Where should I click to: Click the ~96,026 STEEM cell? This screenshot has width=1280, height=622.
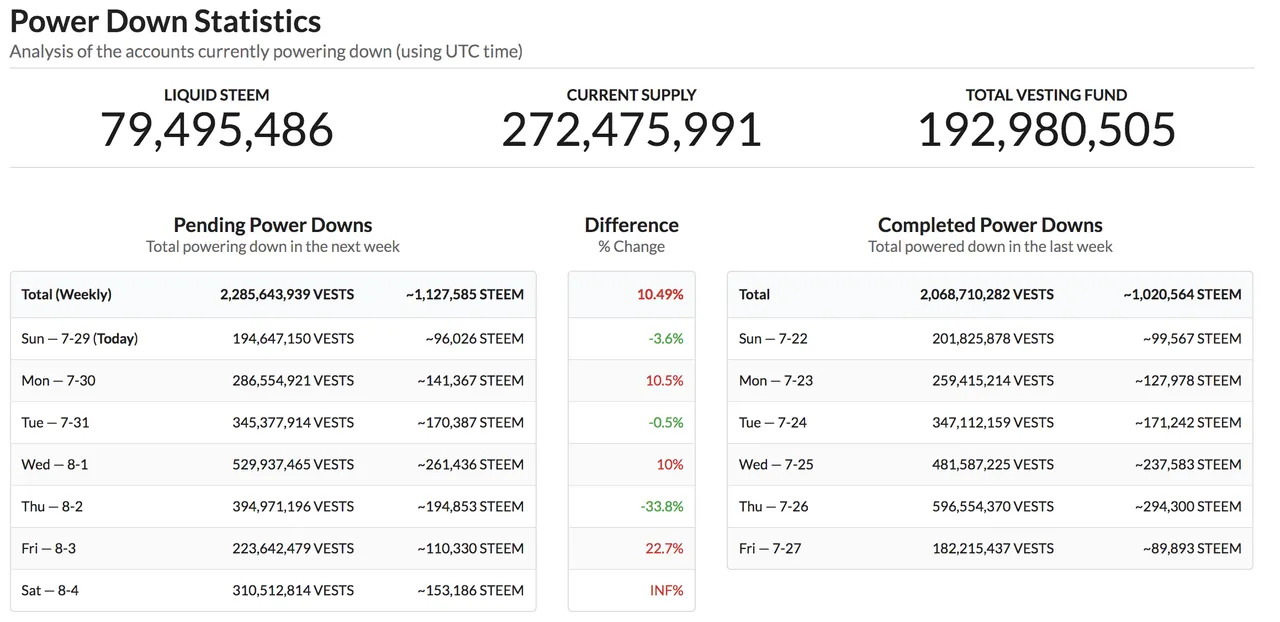pos(474,338)
